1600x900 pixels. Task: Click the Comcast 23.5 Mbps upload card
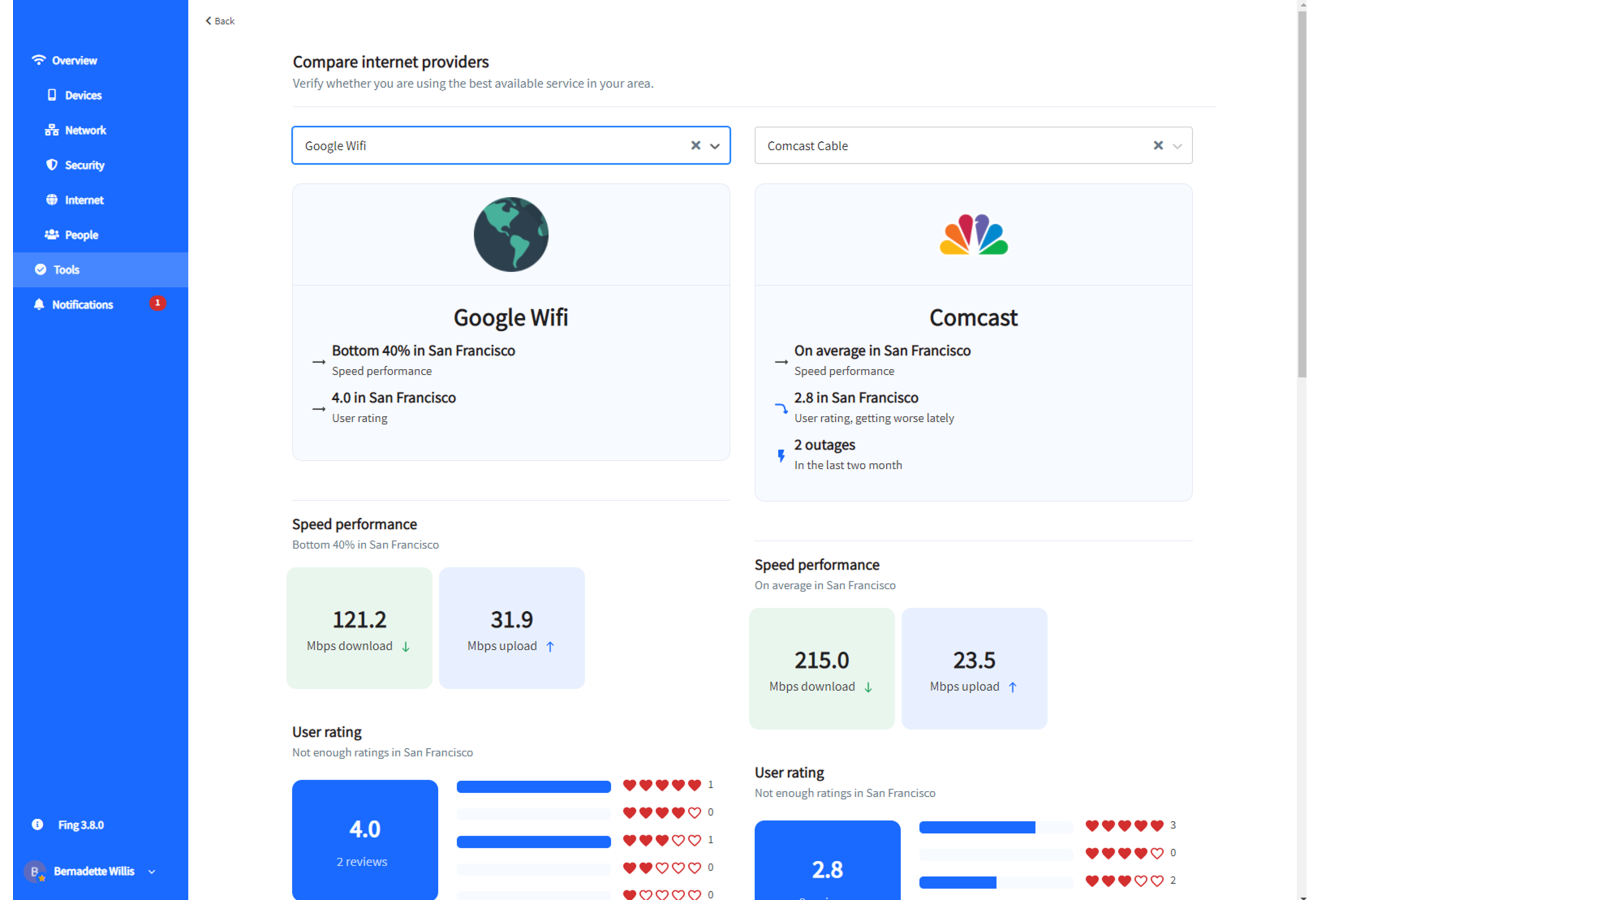[x=974, y=669]
